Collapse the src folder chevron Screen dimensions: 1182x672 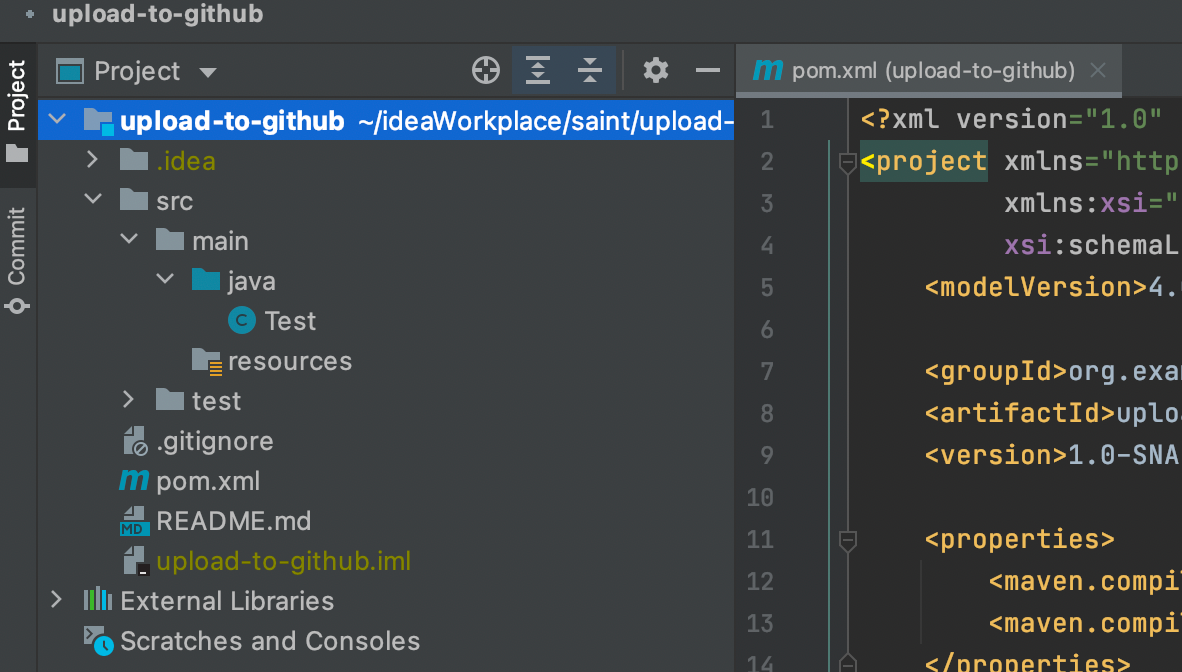93,199
